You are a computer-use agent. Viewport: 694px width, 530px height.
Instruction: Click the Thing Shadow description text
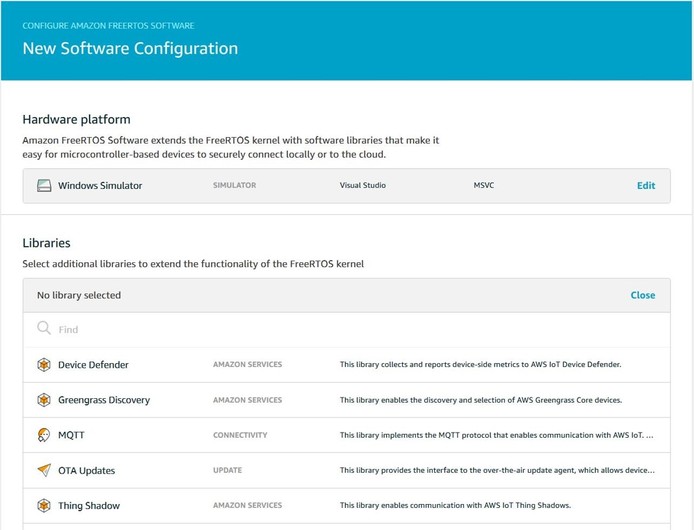coord(455,505)
